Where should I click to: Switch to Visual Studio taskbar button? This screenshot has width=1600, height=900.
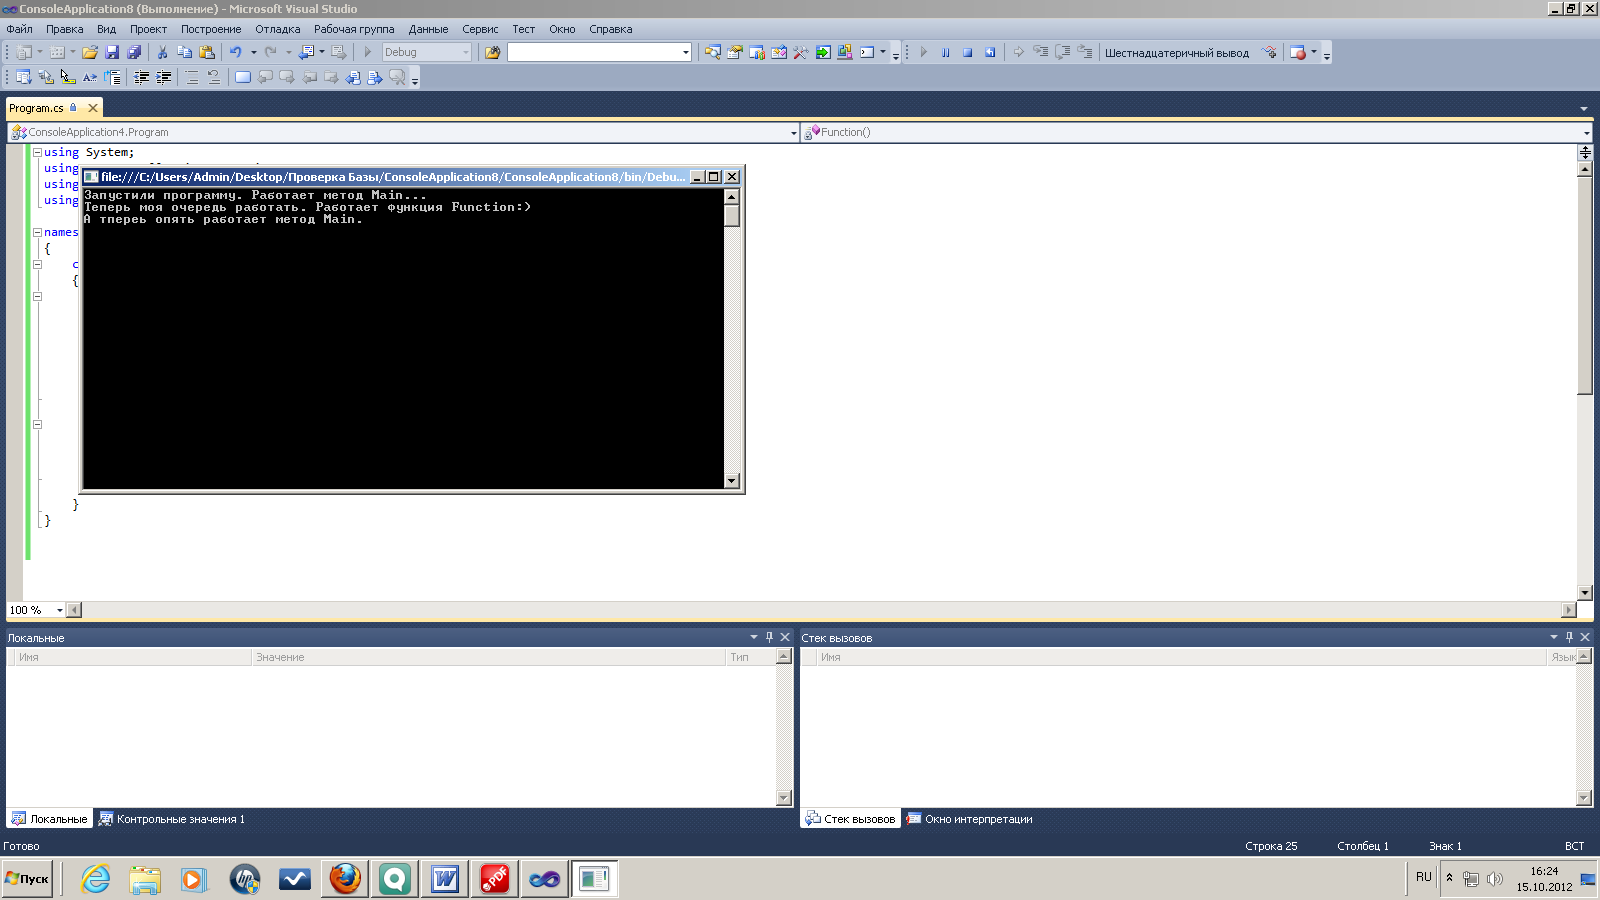coord(545,879)
